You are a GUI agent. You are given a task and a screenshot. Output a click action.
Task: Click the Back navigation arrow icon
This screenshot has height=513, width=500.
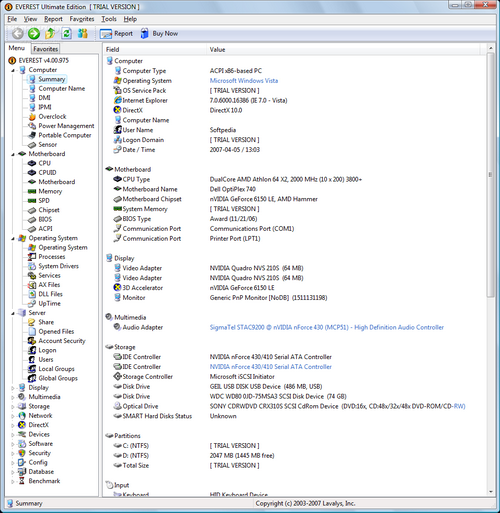tap(17, 33)
